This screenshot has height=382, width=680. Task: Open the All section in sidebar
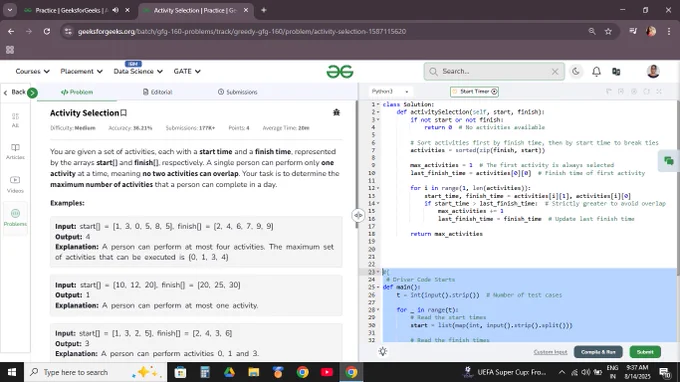(x=15, y=120)
